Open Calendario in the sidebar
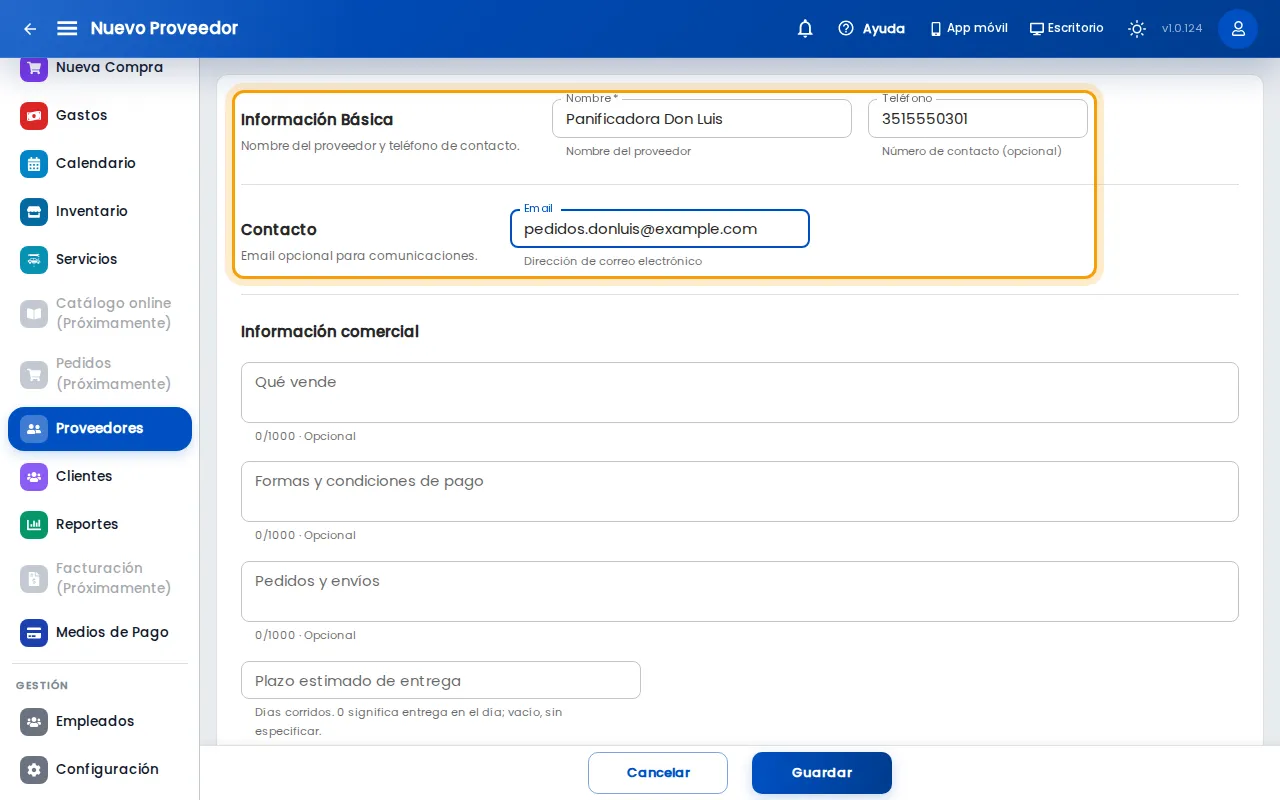1280x800 pixels. [100, 163]
